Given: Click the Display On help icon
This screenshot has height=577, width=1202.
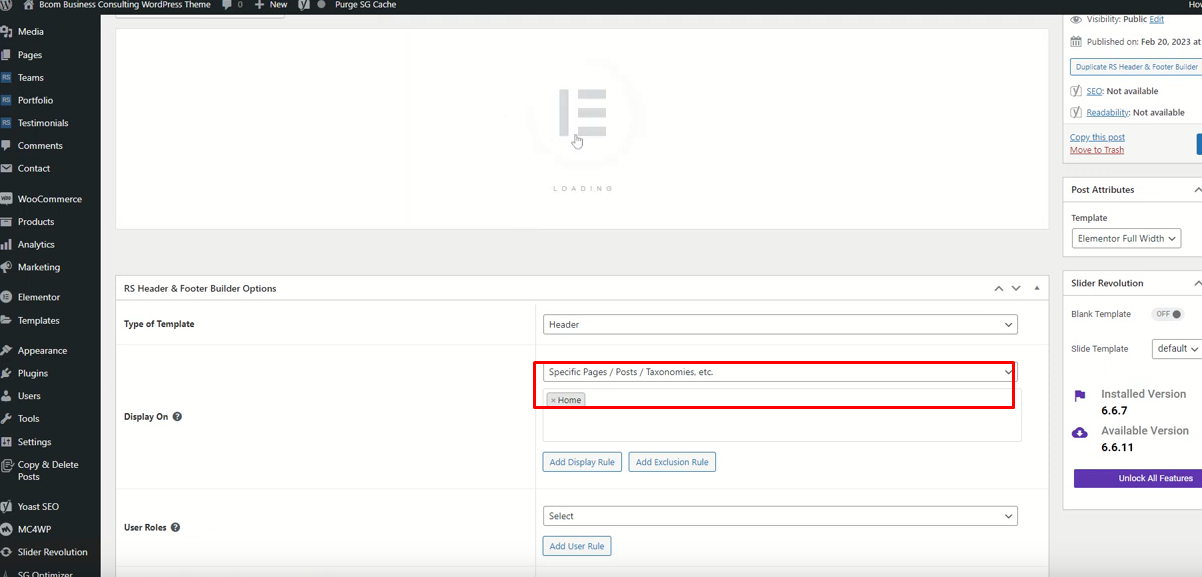Looking at the screenshot, I should pos(177,416).
